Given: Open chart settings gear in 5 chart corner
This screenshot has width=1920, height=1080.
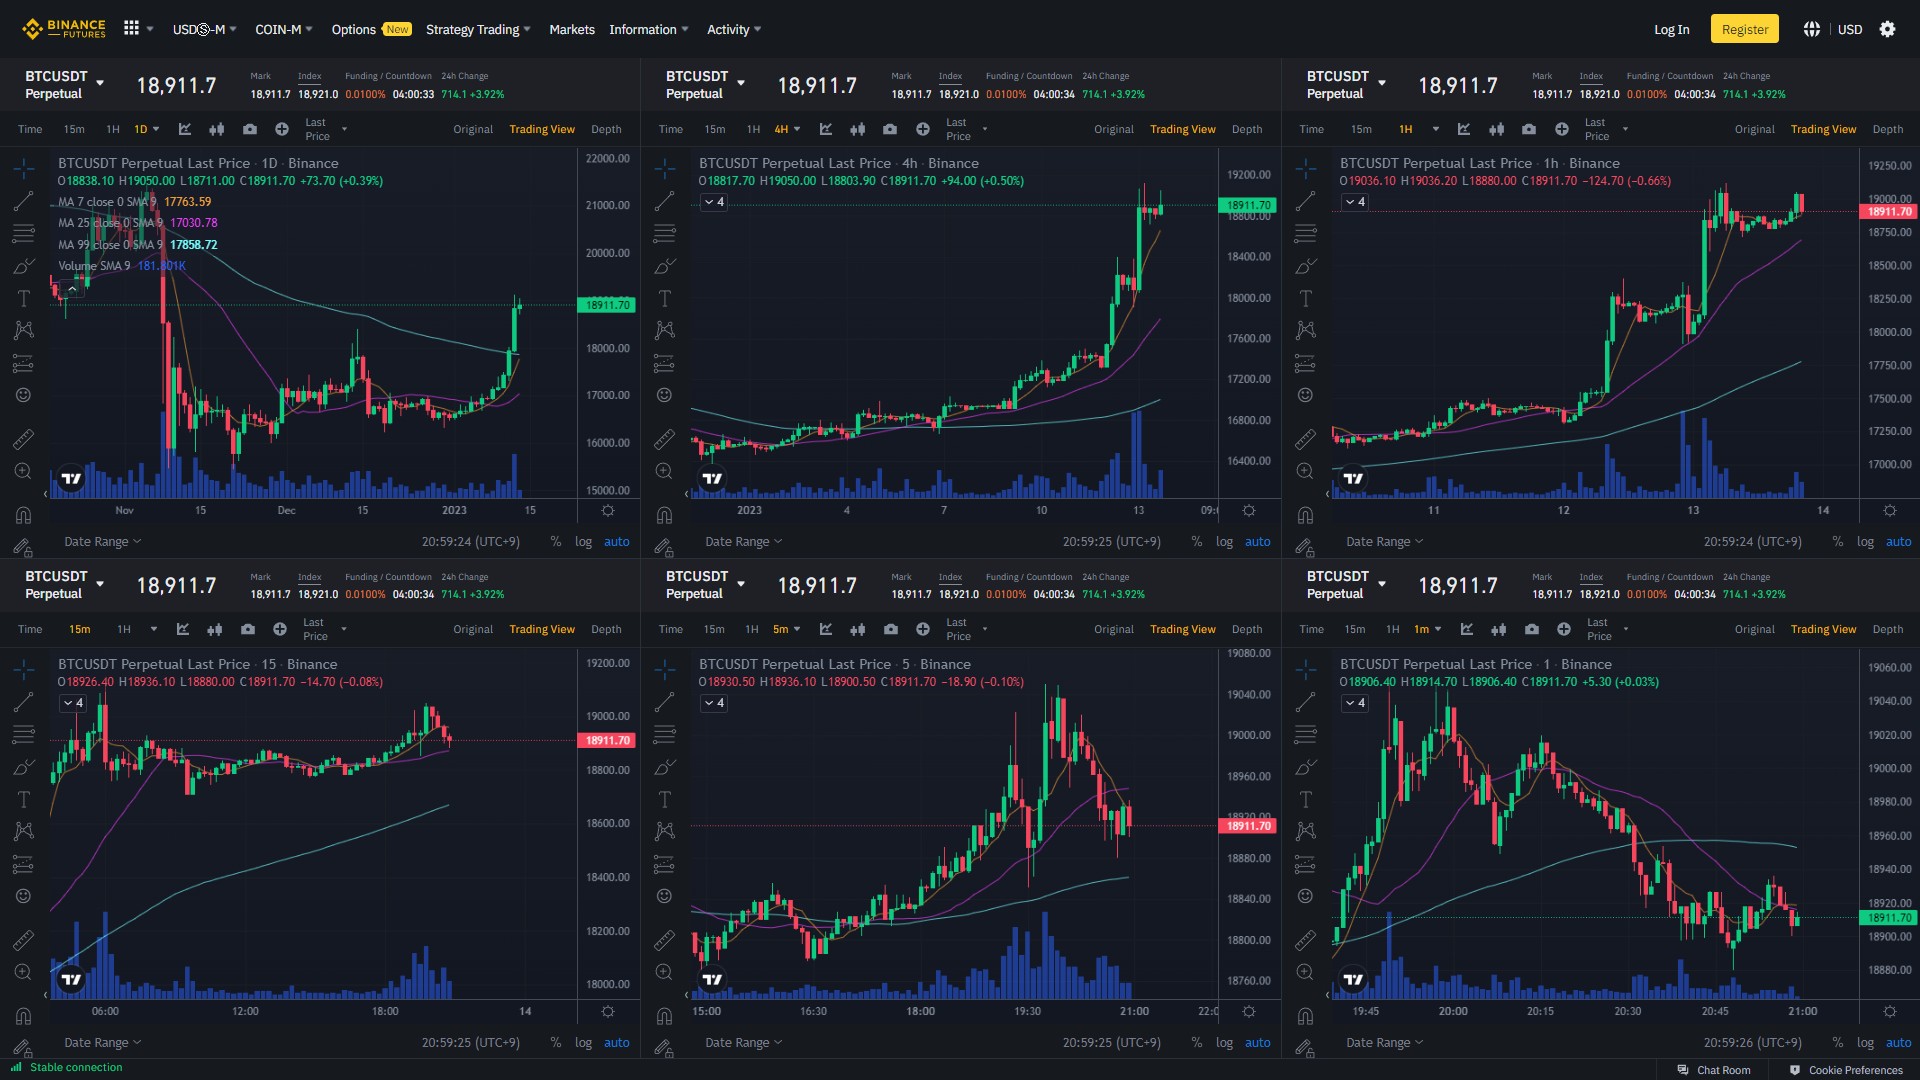Looking at the screenshot, I should pyautogui.click(x=1248, y=1011).
